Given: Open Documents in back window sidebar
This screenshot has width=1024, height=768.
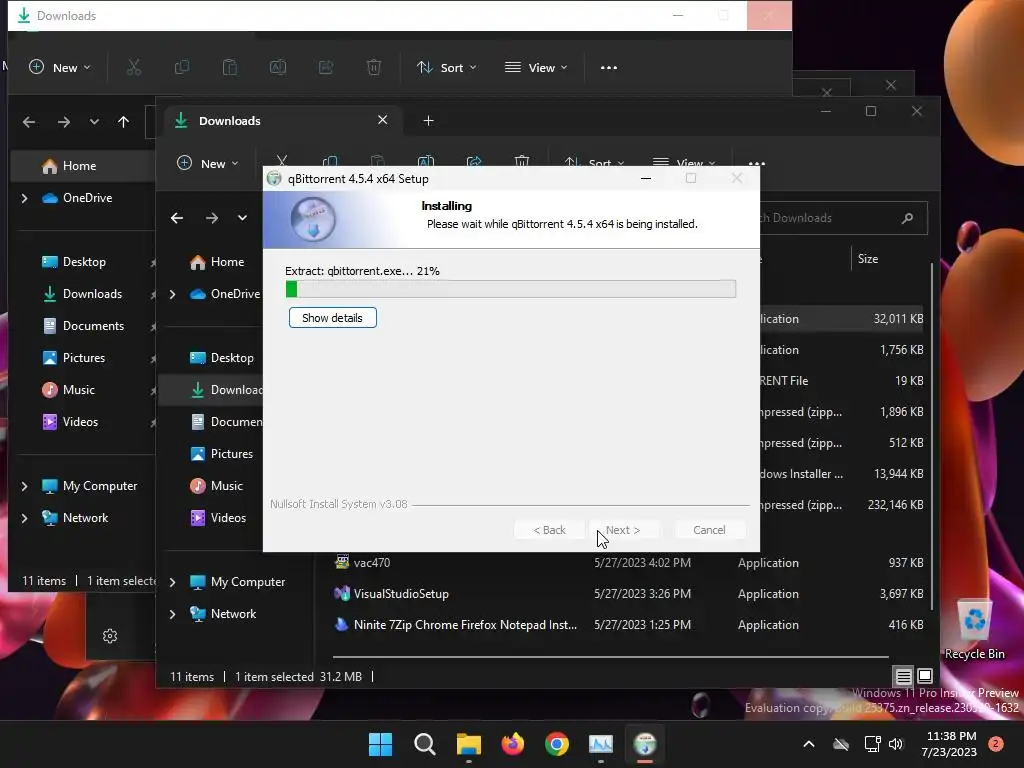Looking at the screenshot, I should [93, 326].
